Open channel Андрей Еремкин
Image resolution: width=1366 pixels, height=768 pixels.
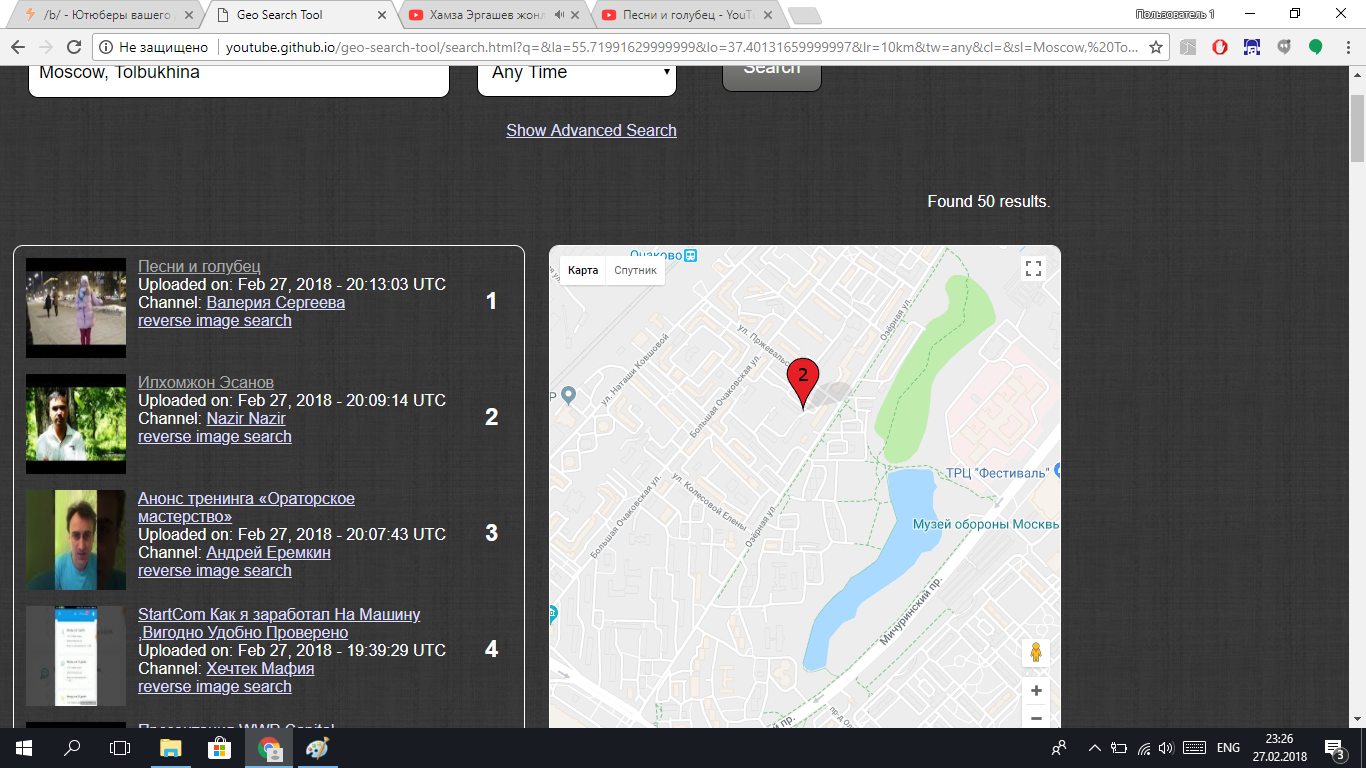click(268, 552)
